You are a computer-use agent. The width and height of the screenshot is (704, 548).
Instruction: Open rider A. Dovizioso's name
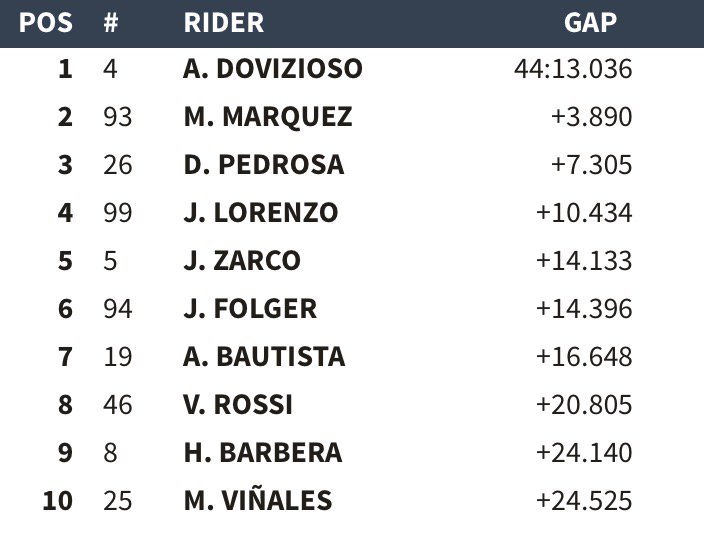(x=273, y=69)
